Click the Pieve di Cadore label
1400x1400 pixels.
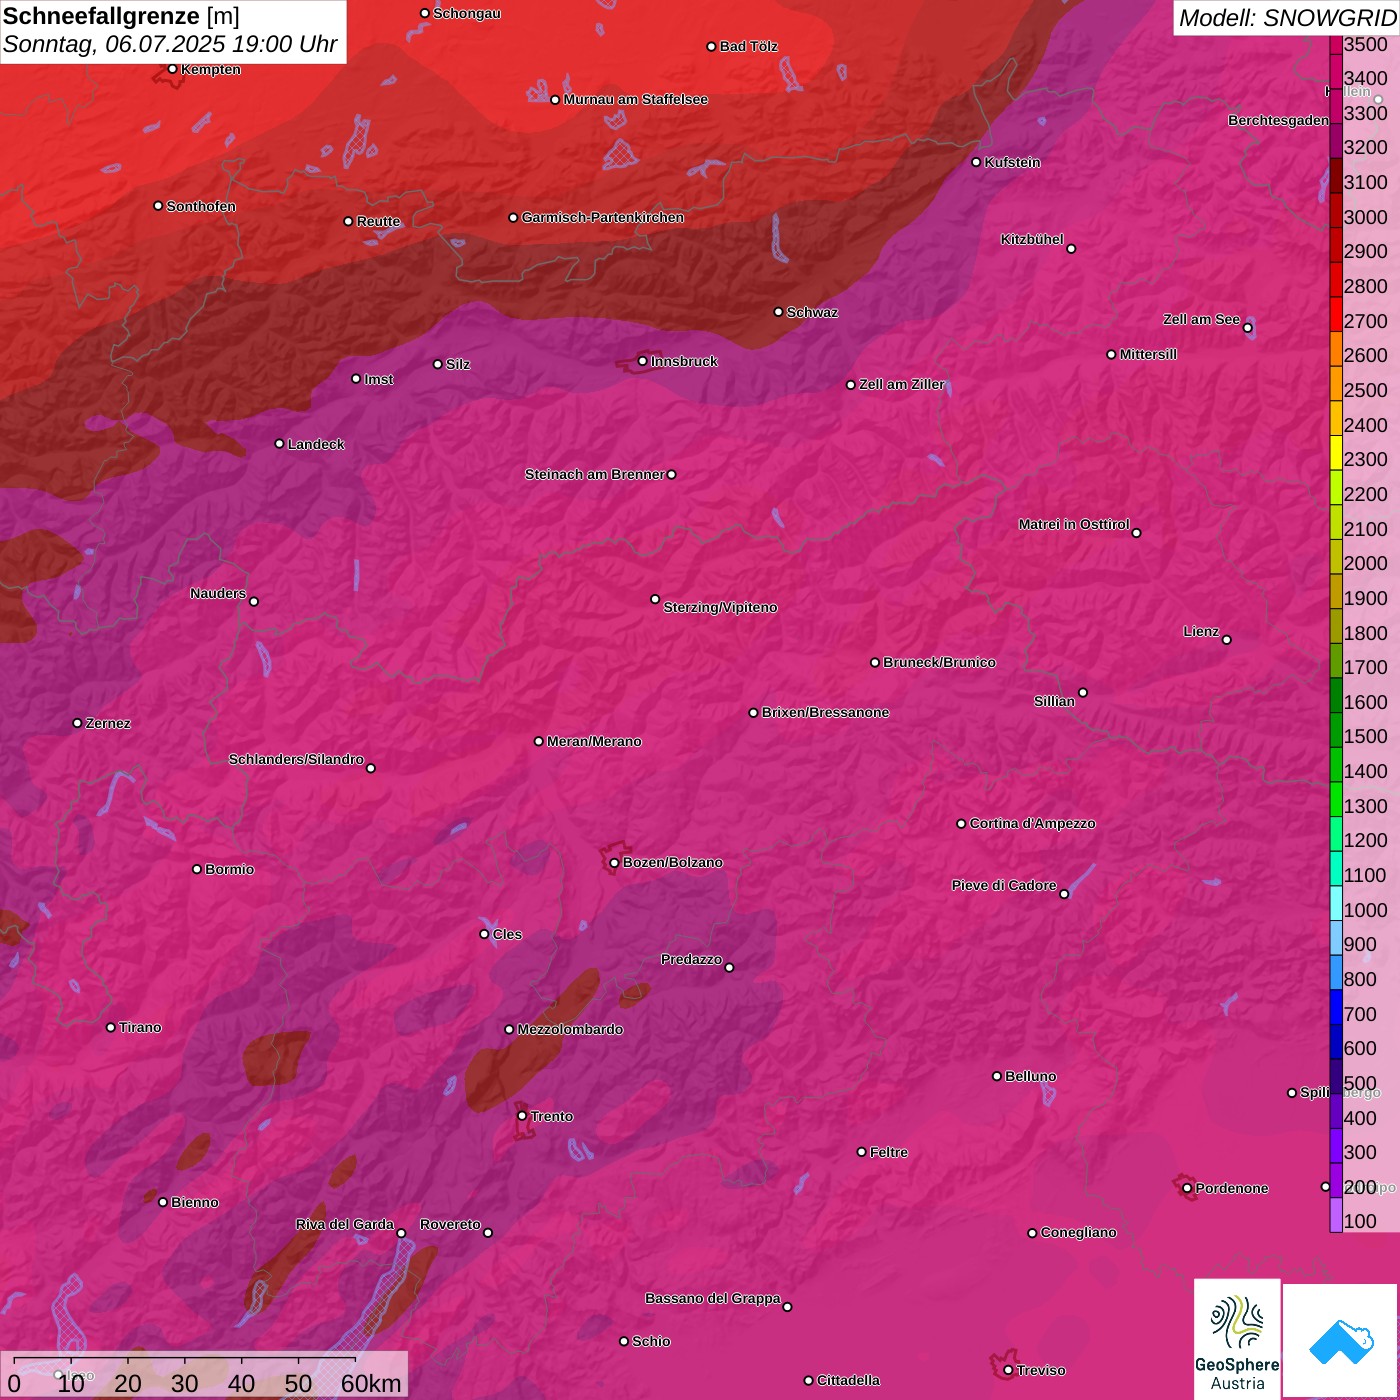[x=1004, y=885]
